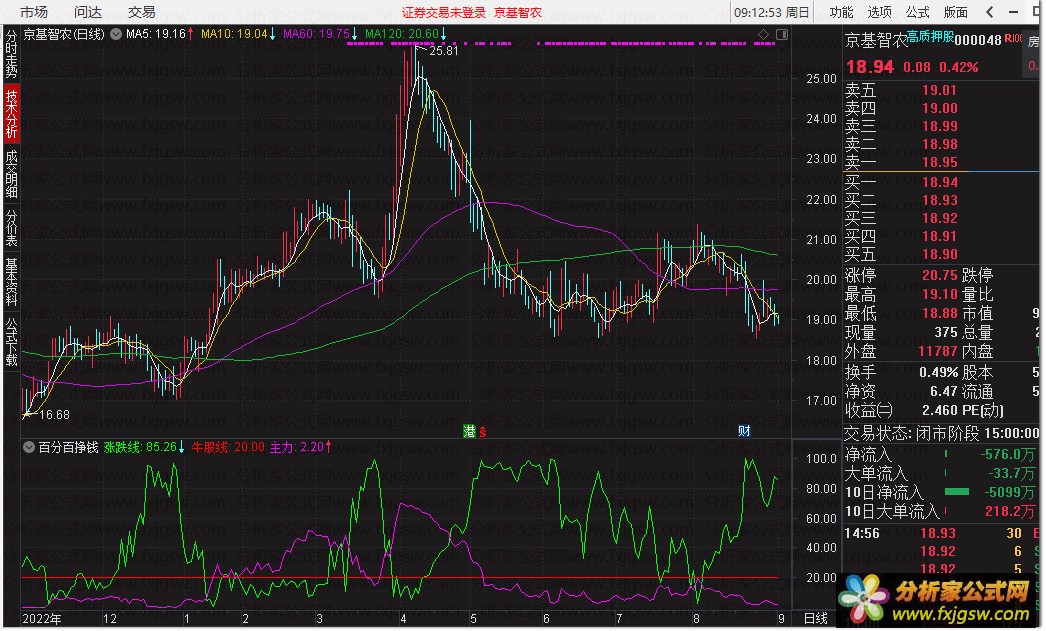Viewport: 1046px width, 631px height.
Task: Click the 大单流入 value -33.7万
Action: click(1011, 473)
